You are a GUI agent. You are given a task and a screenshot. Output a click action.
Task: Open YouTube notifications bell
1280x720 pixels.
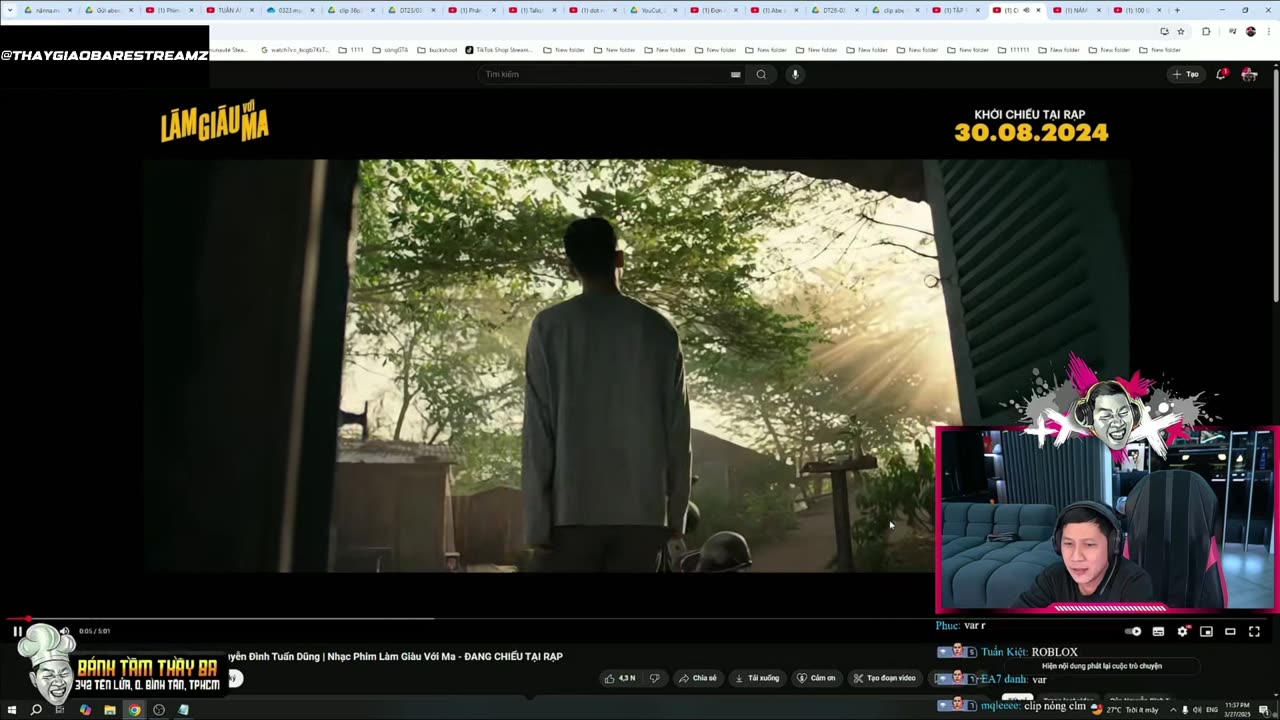click(1221, 74)
